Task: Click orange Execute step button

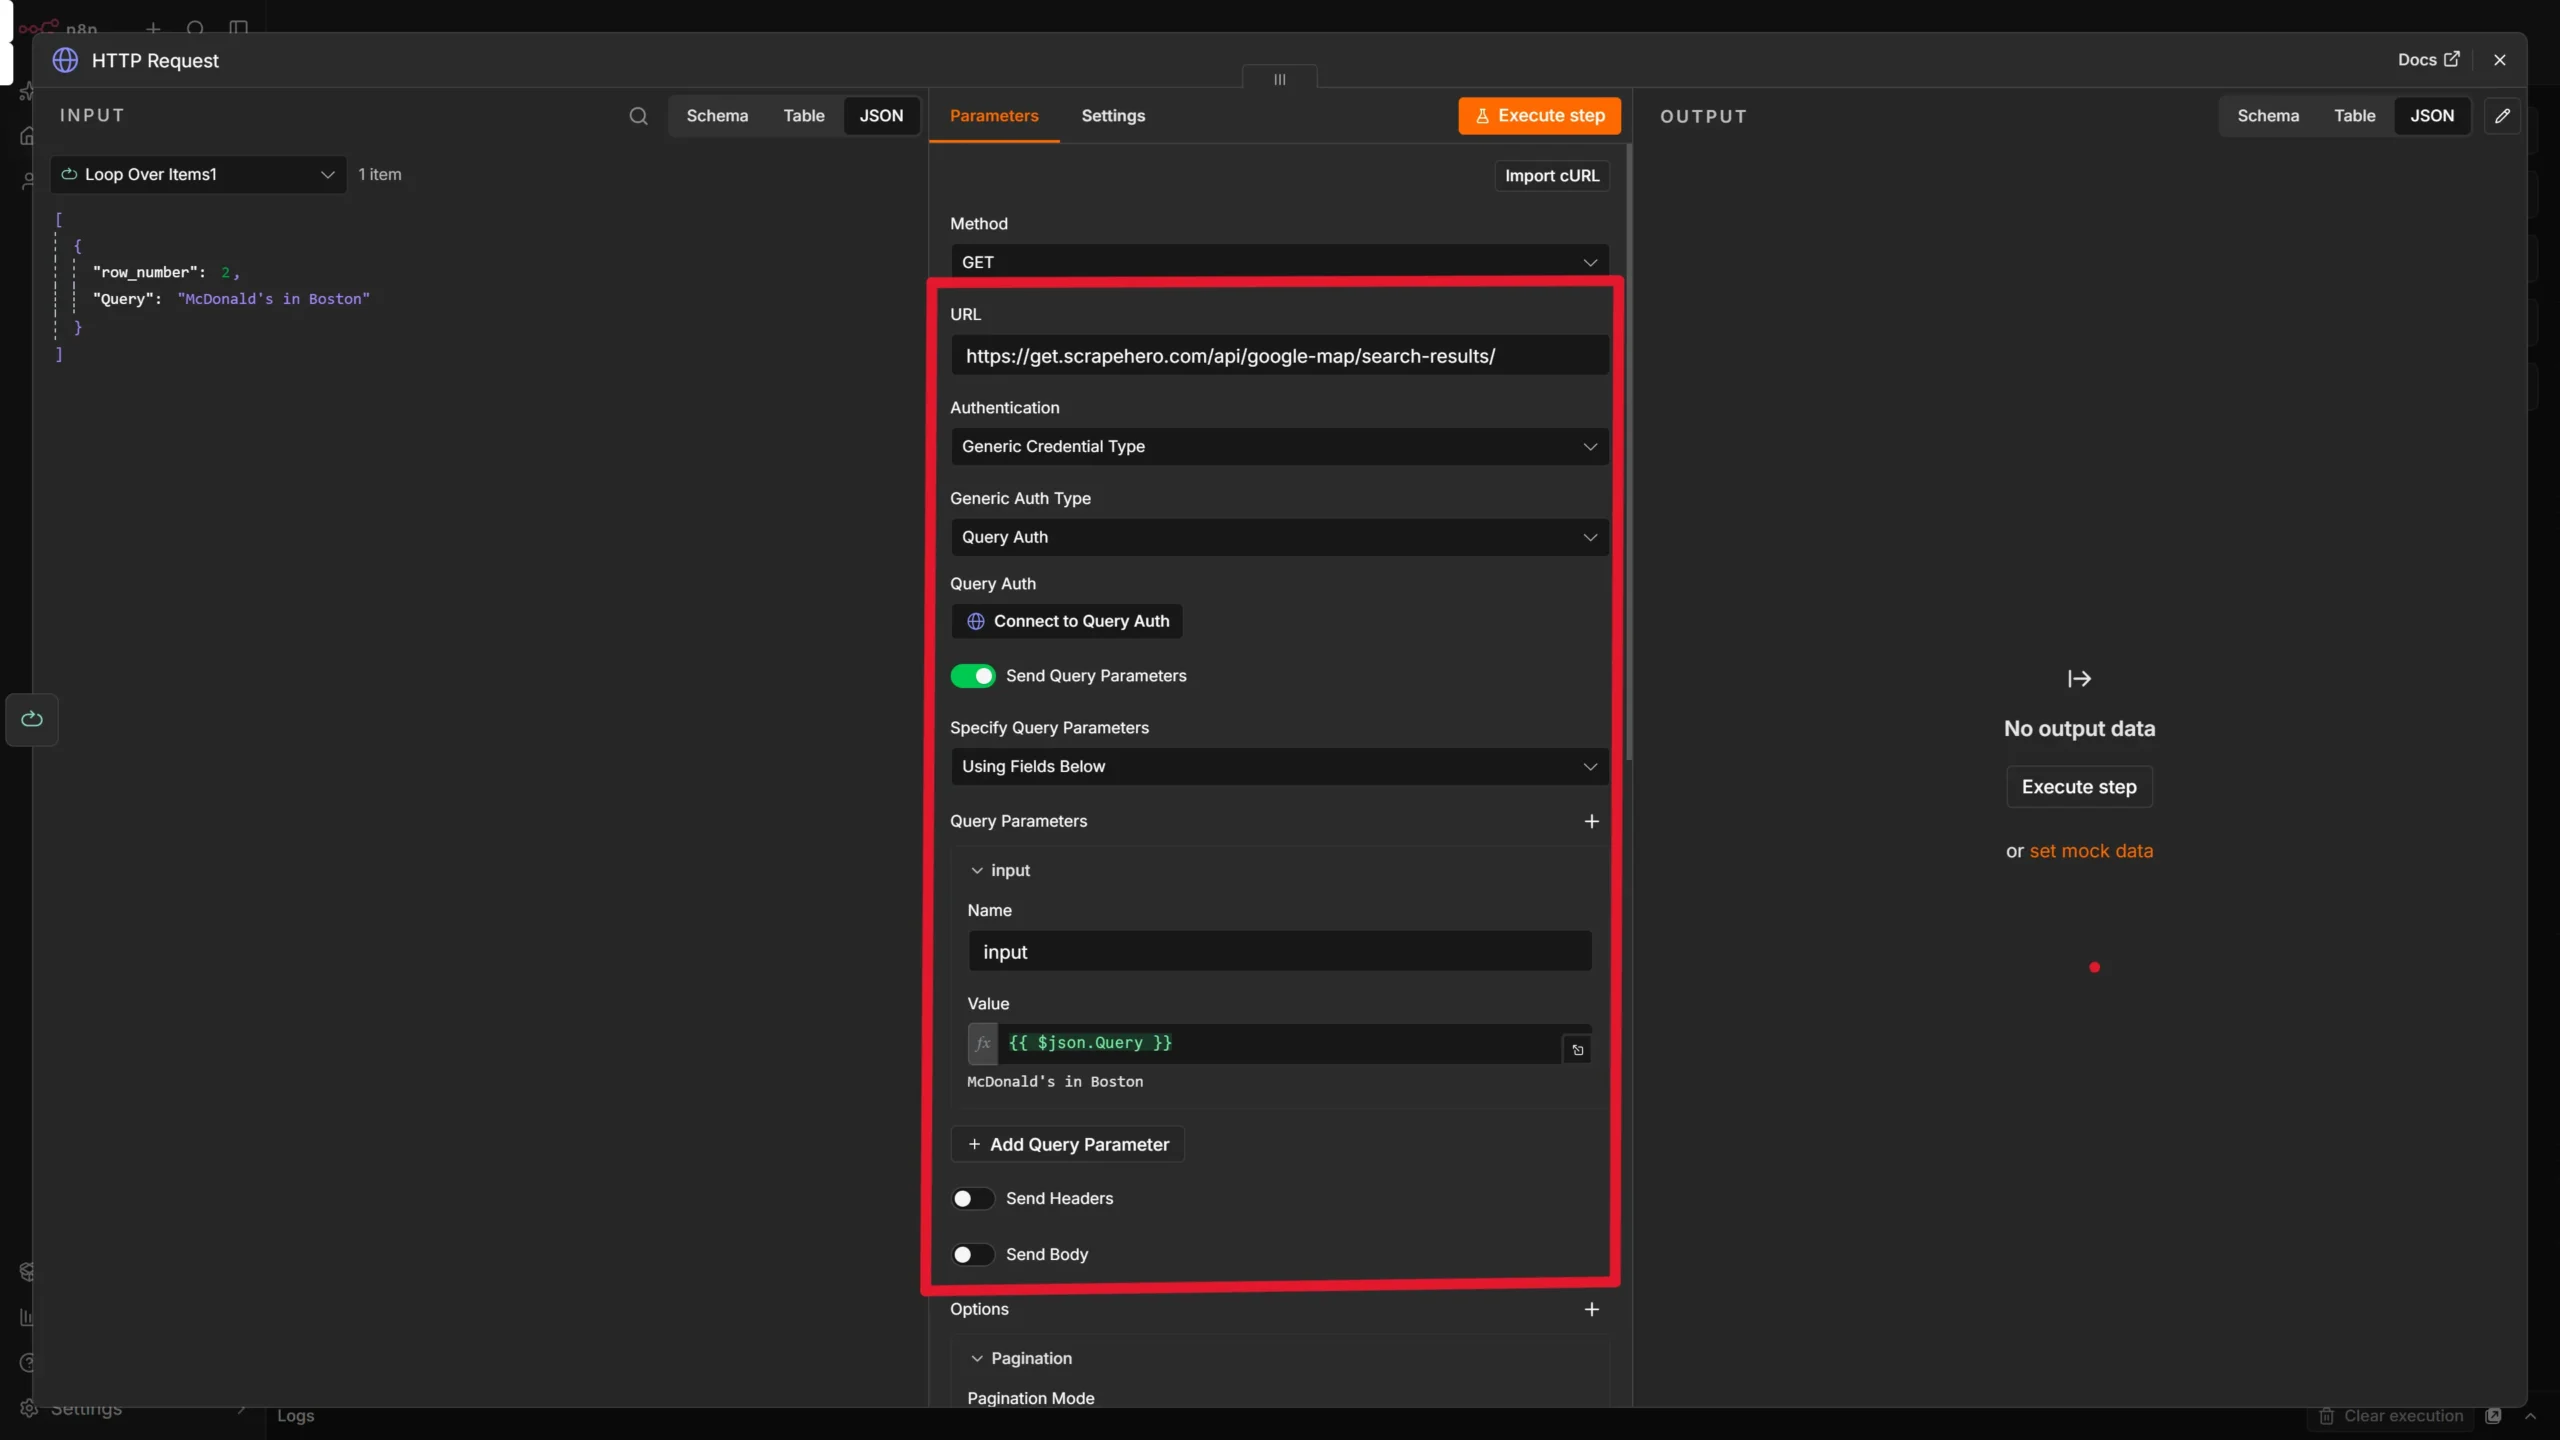Action: [x=1539, y=116]
